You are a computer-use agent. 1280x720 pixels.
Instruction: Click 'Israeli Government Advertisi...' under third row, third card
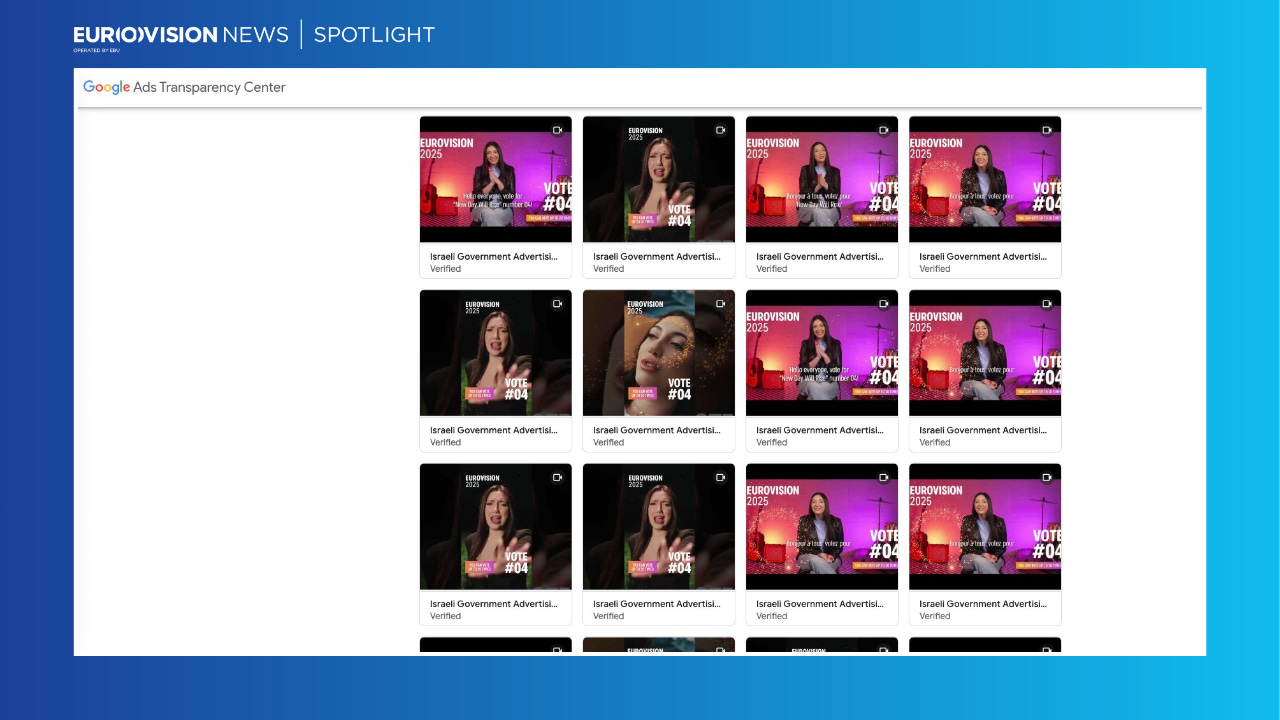[x=820, y=604]
